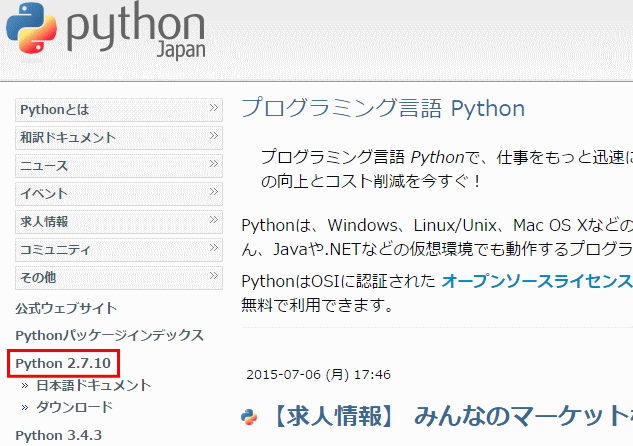The height and width of the screenshot is (446, 633).
Task: Open the その他 menu item
Action: pos(119,278)
